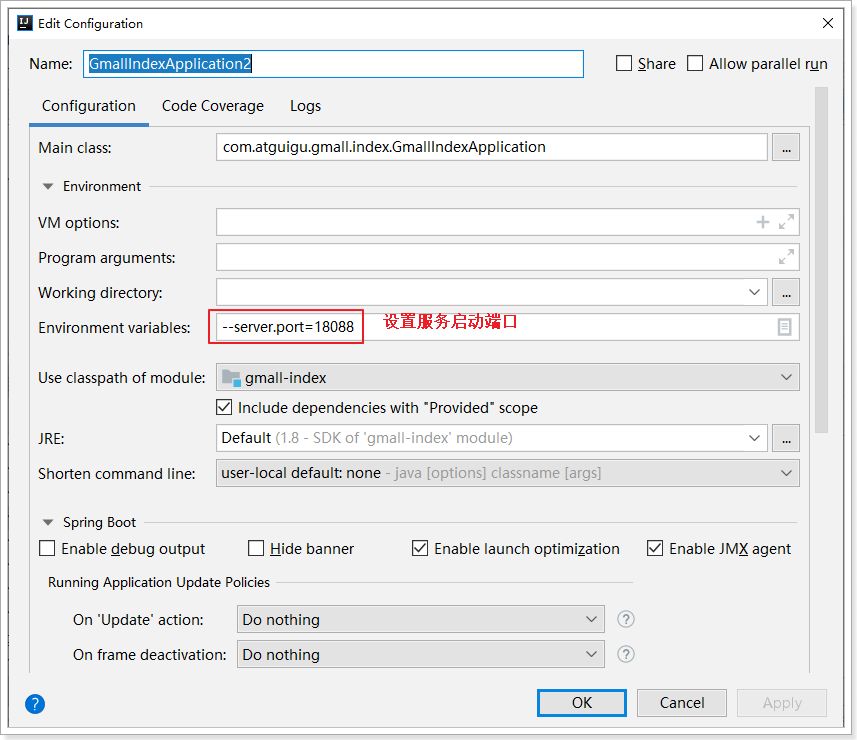The image size is (857, 740).
Task: Disable Enable launch optimization checkbox
Action: tap(420, 548)
